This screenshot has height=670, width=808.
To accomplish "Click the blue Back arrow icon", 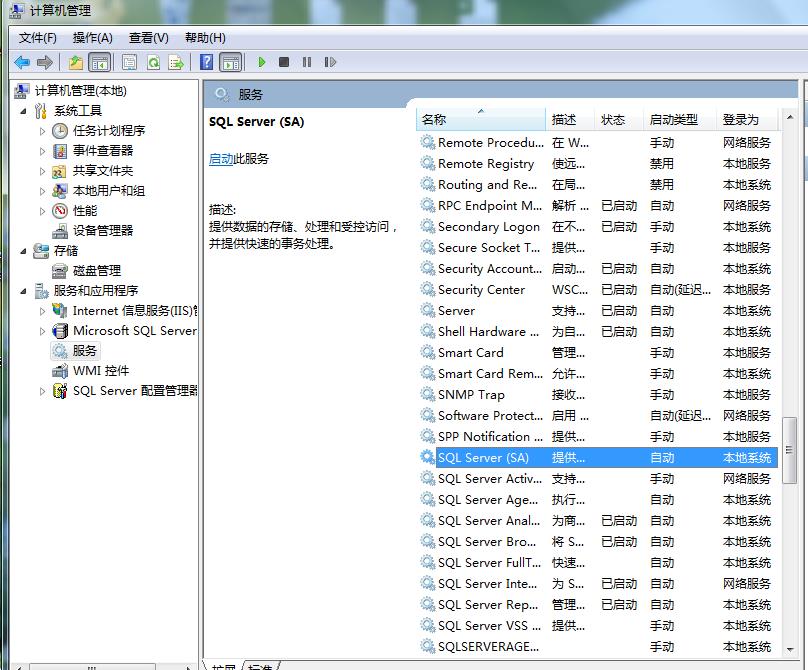I will point(21,62).
